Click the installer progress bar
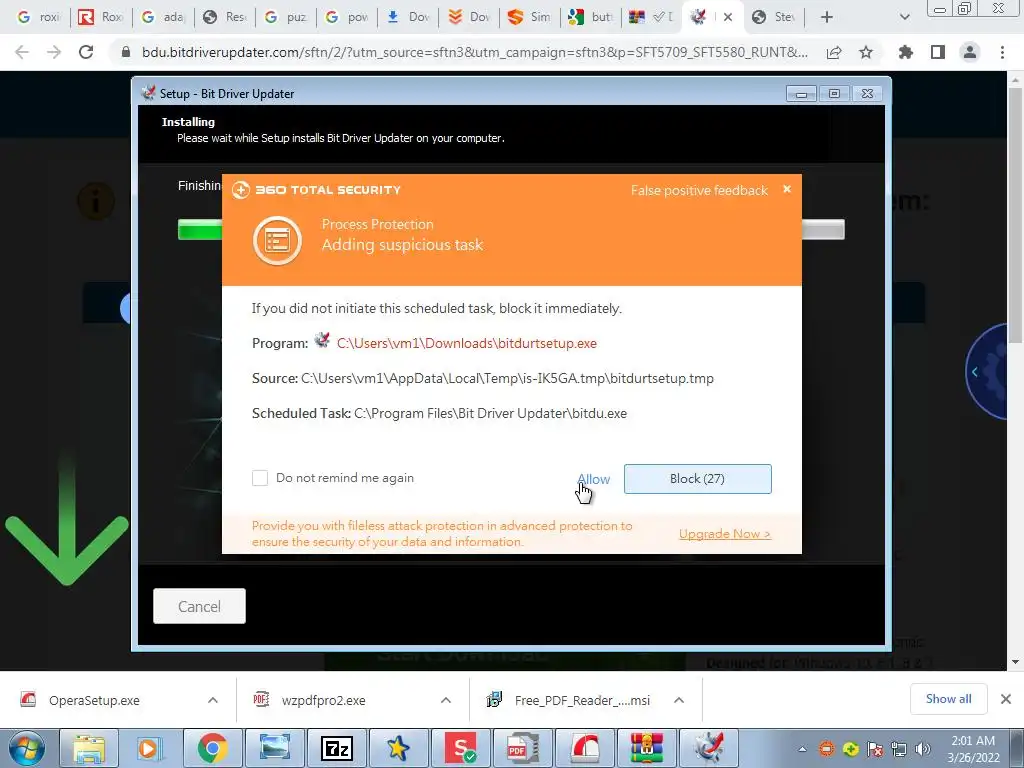1024x768 pixels. tap(511, 229)
